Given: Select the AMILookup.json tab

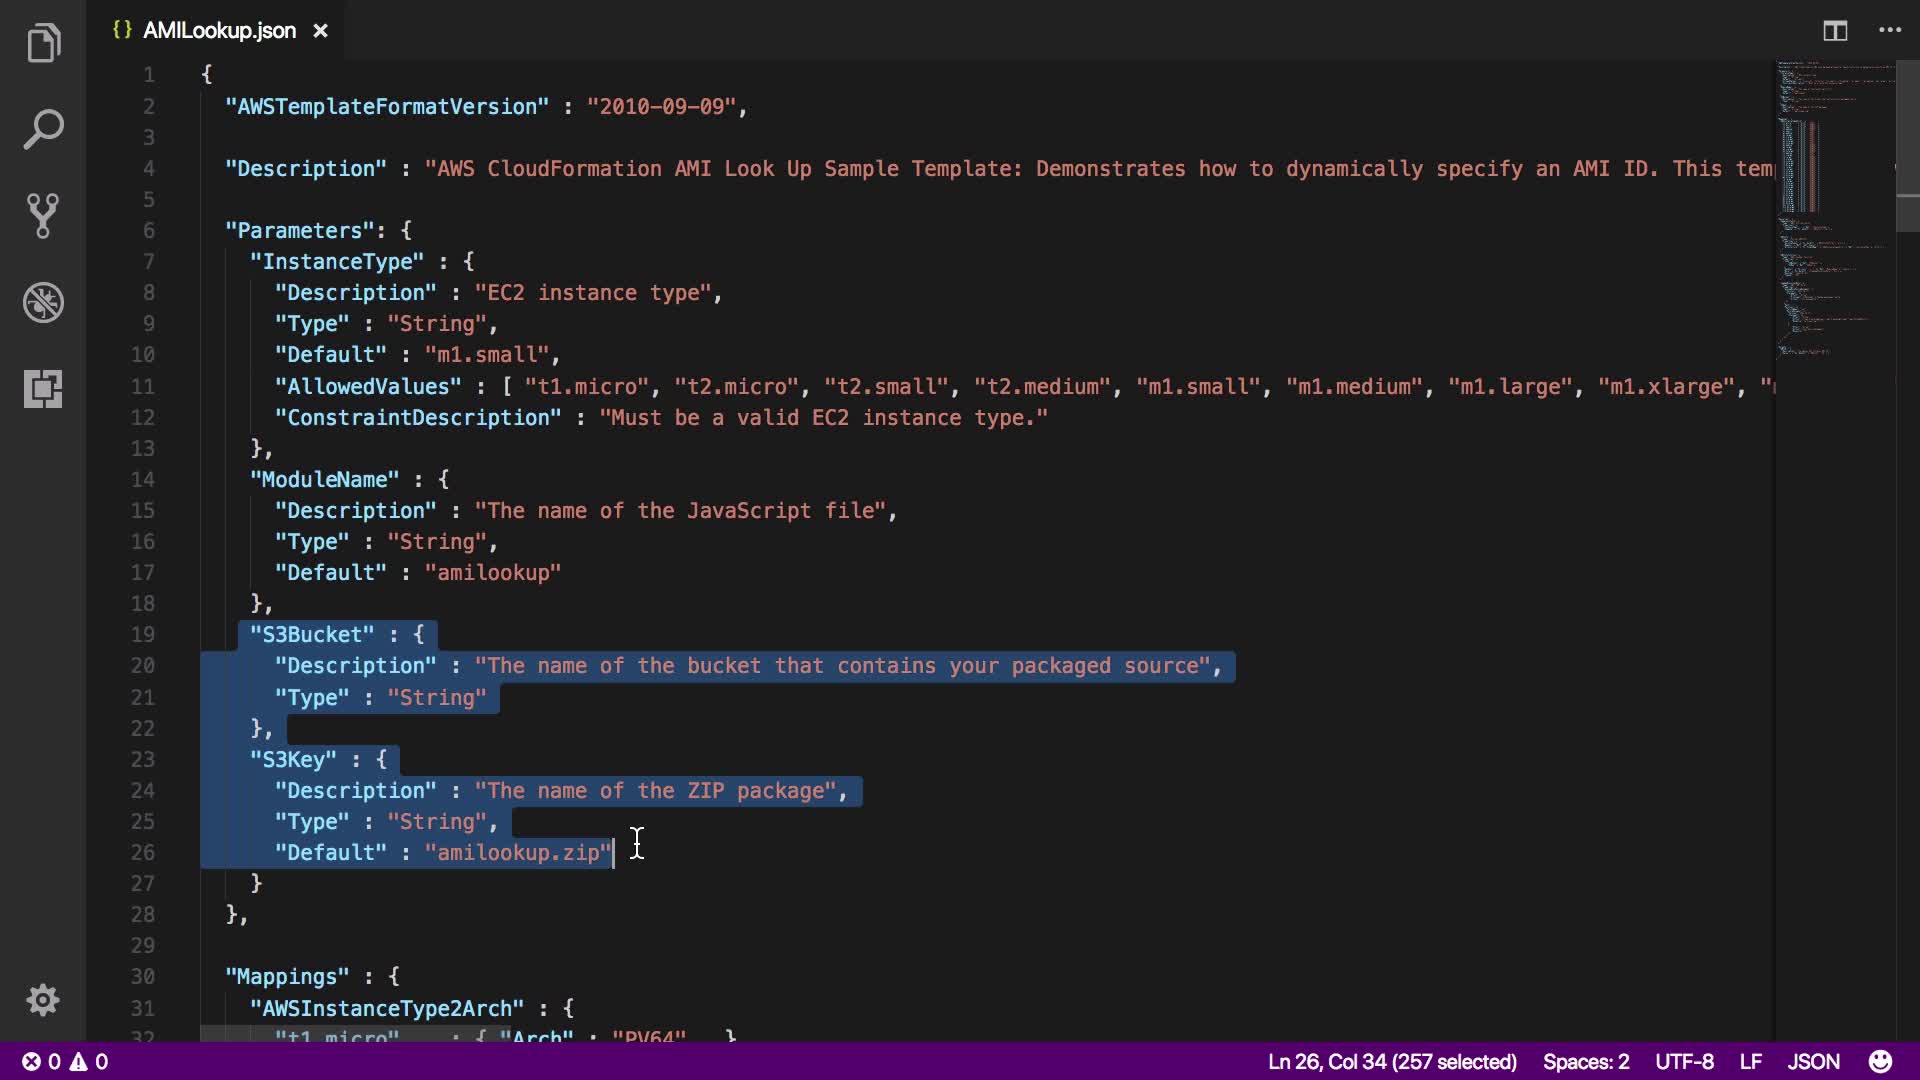Looking at the screenshot, I should click(219, 31).
